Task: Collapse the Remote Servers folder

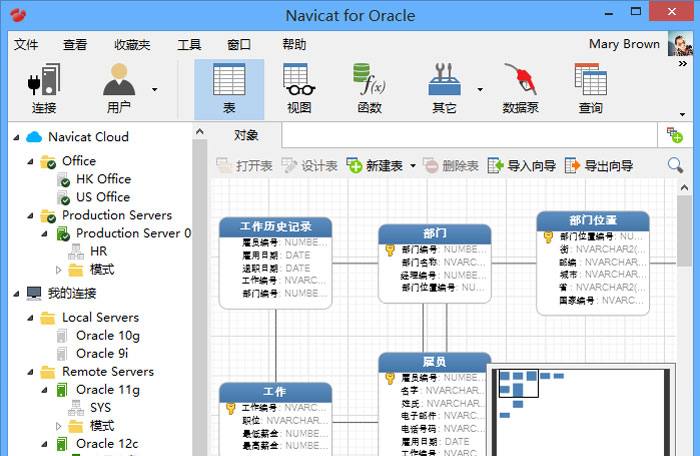Action: (x=30, y=372)
